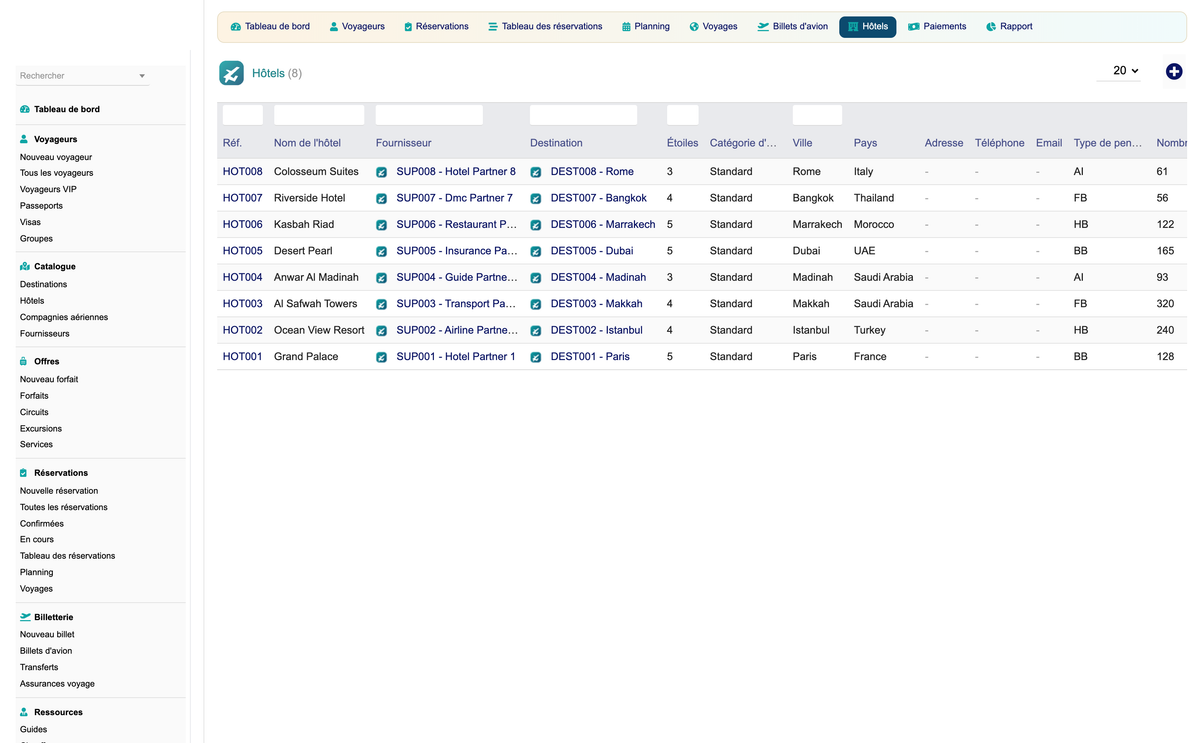Image resolution: width=1200 pixels, height=743 pixels.
Task: Click the destination icon next to DEST007 - Bangkok
Action: tap(536, 198)
